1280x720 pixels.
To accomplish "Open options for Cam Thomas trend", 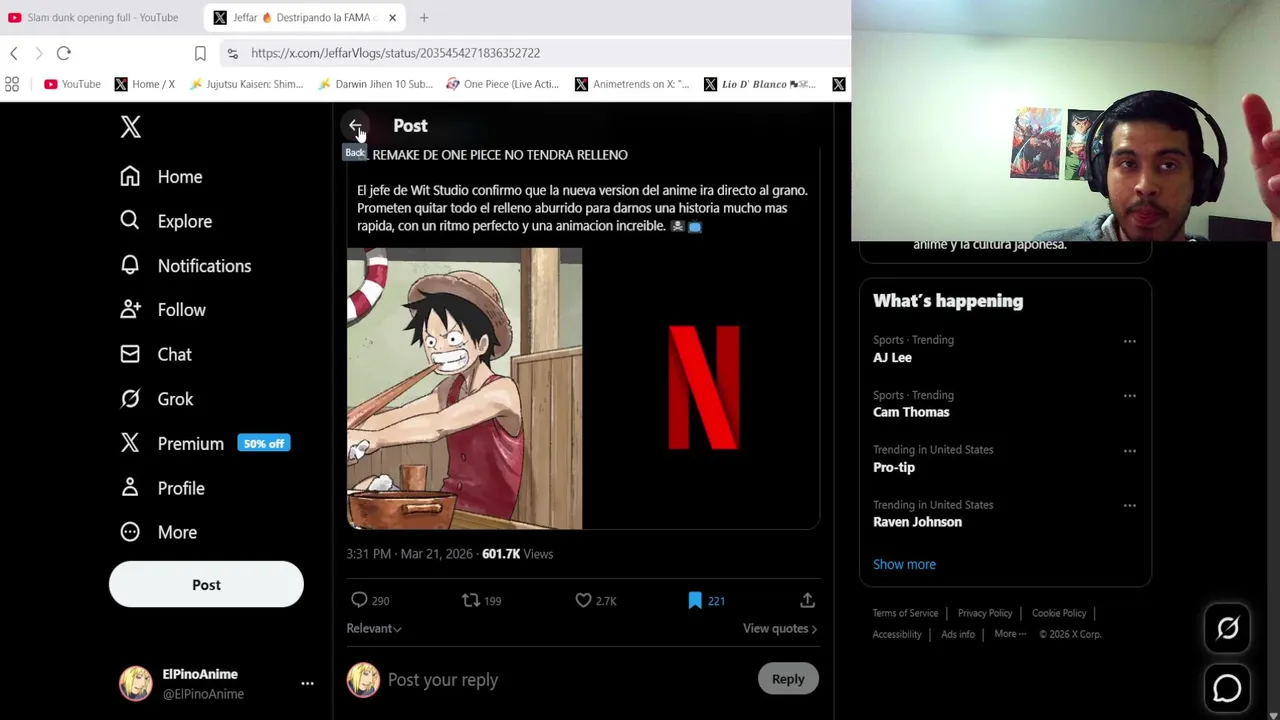I will point(1129,396).
